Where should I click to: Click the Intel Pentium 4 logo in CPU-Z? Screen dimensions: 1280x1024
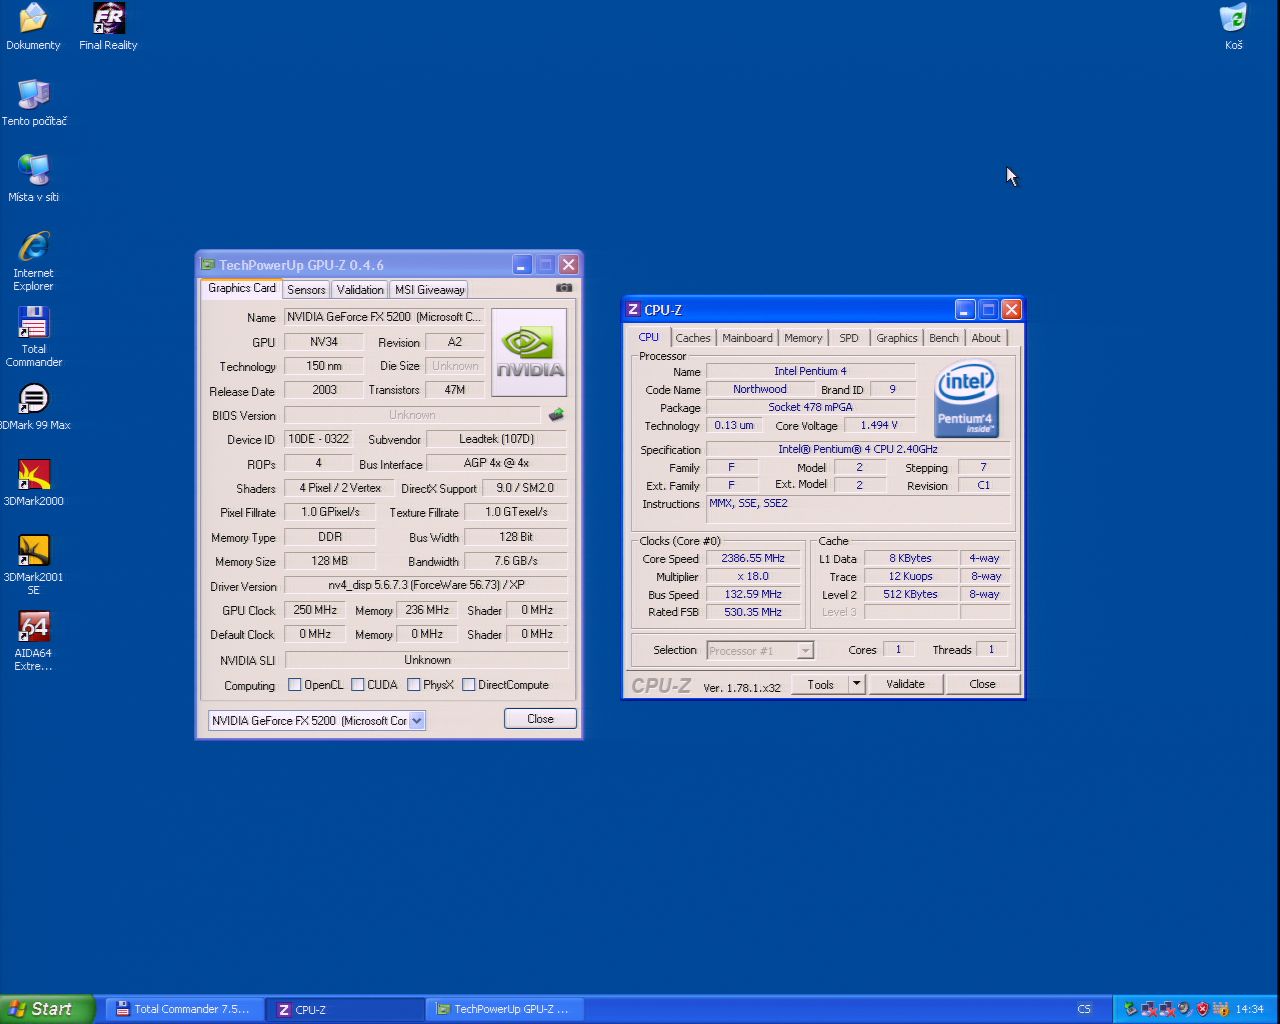pyautogui.click(x=966, y=398)
